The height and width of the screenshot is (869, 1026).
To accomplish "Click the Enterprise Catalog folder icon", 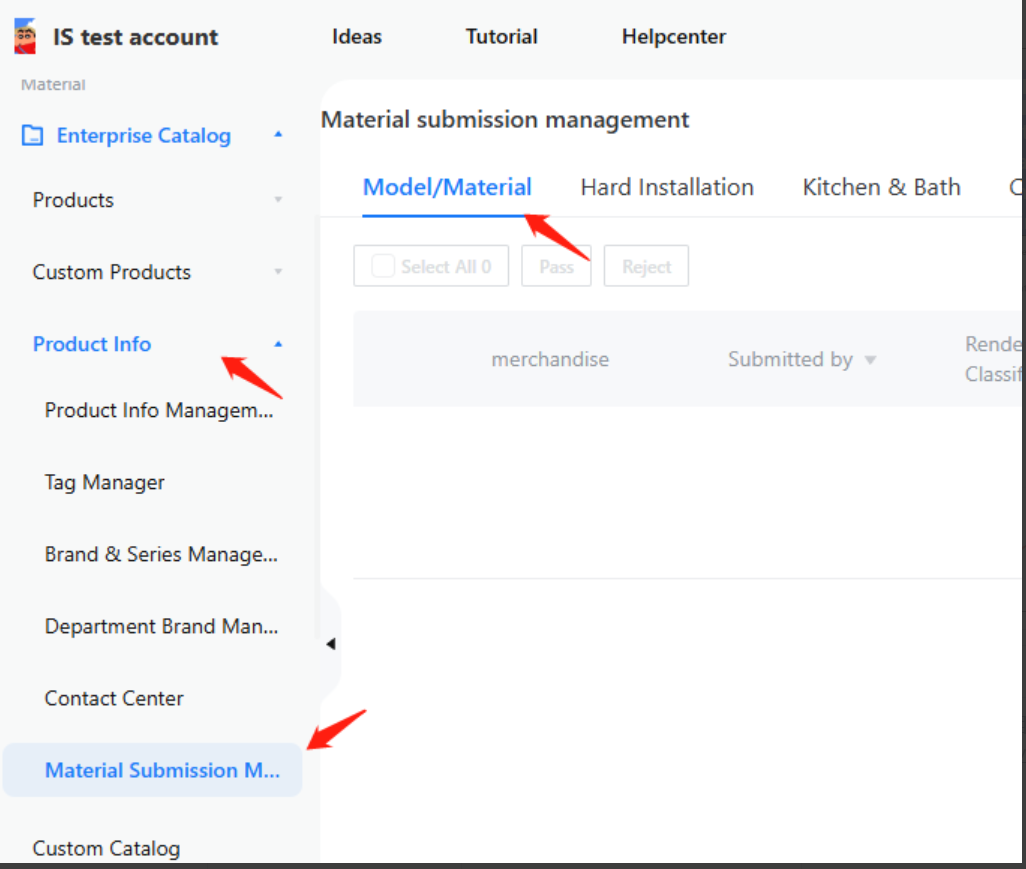I will [x=33, y=136].
